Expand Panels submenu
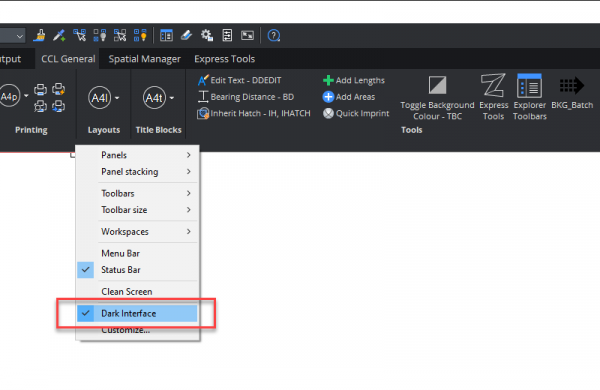 coord(138,155)
